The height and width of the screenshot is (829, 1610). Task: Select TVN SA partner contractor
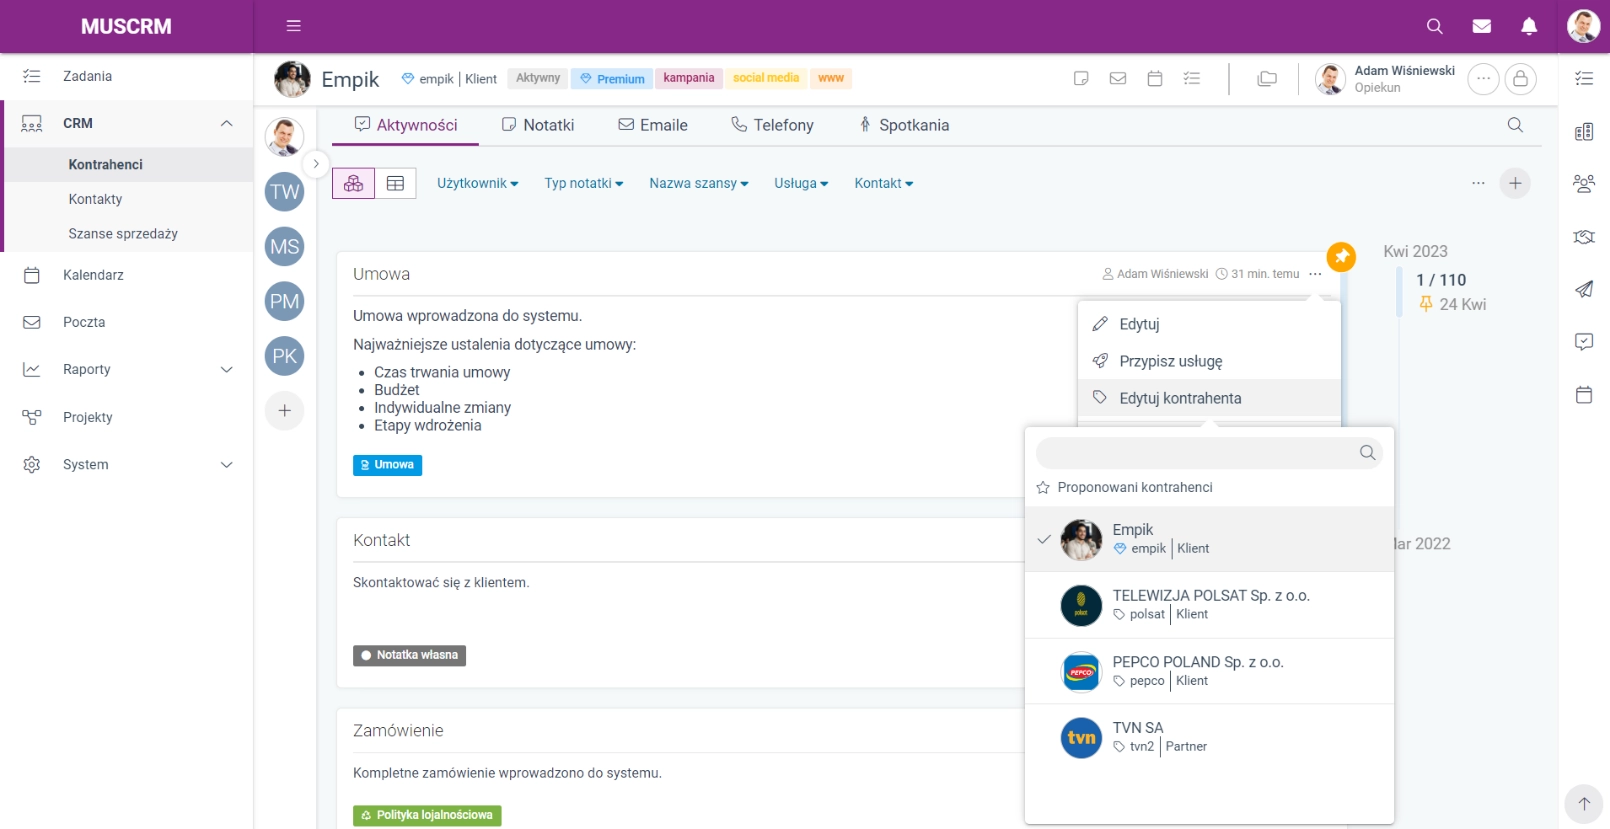[x=1209, y=737]
